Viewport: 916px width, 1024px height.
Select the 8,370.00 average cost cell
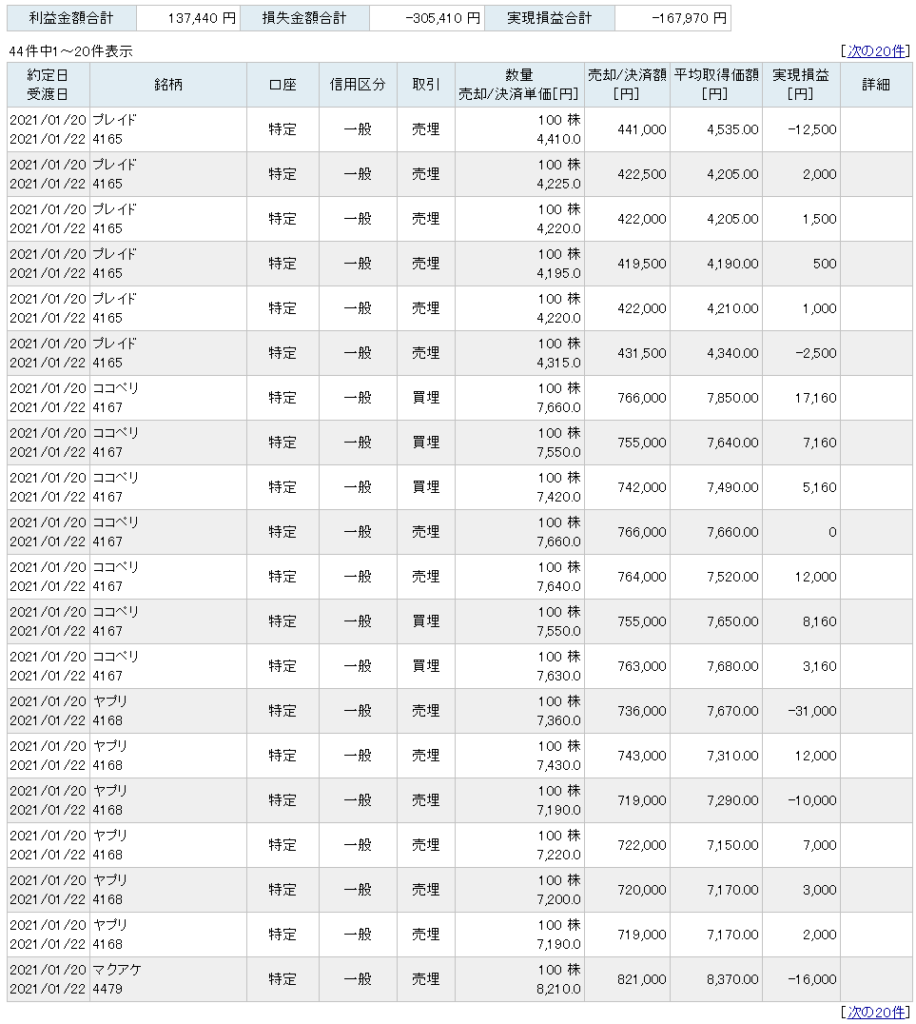pos(716,980)
